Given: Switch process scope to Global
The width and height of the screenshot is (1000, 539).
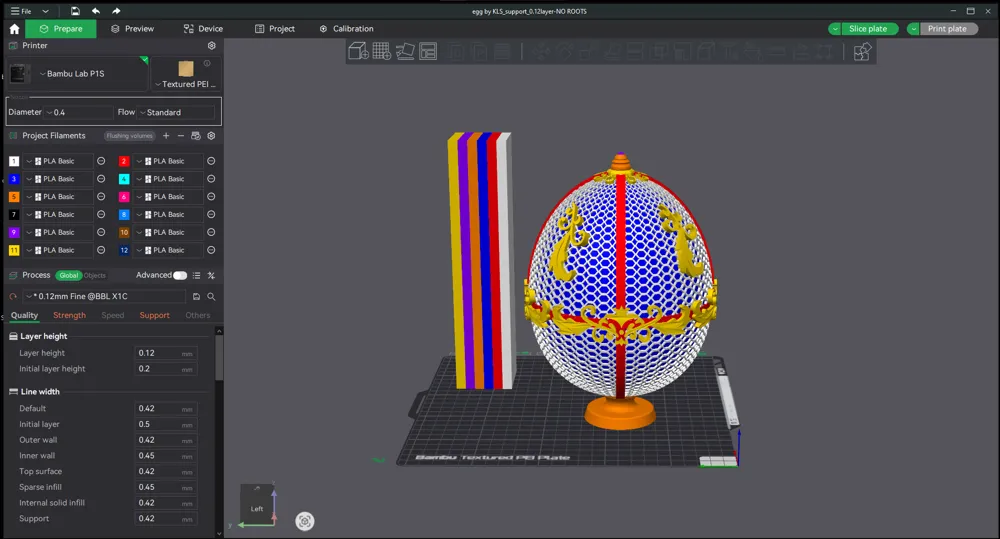Looking at the screenshot, I should 68,275.
